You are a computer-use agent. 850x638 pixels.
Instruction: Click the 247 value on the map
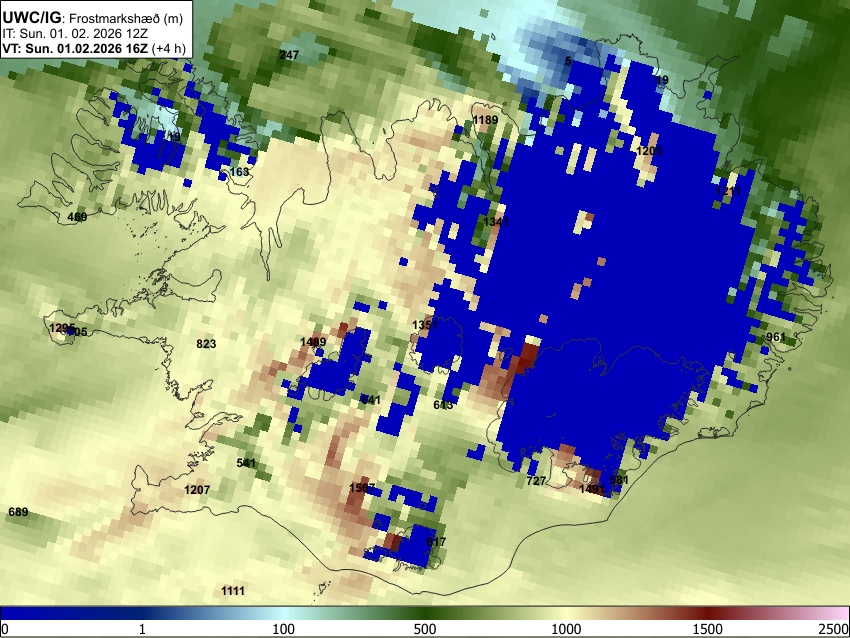click(x=289, y=55)
